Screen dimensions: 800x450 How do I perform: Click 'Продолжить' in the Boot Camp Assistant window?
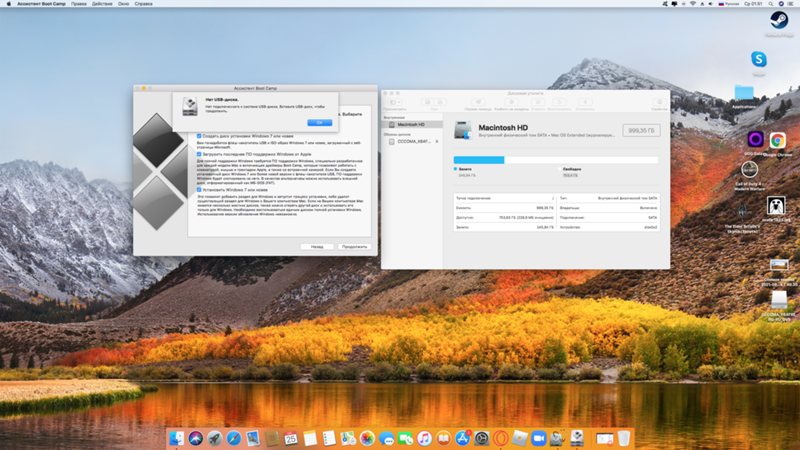pyautogui.click(x=354, y=246)
